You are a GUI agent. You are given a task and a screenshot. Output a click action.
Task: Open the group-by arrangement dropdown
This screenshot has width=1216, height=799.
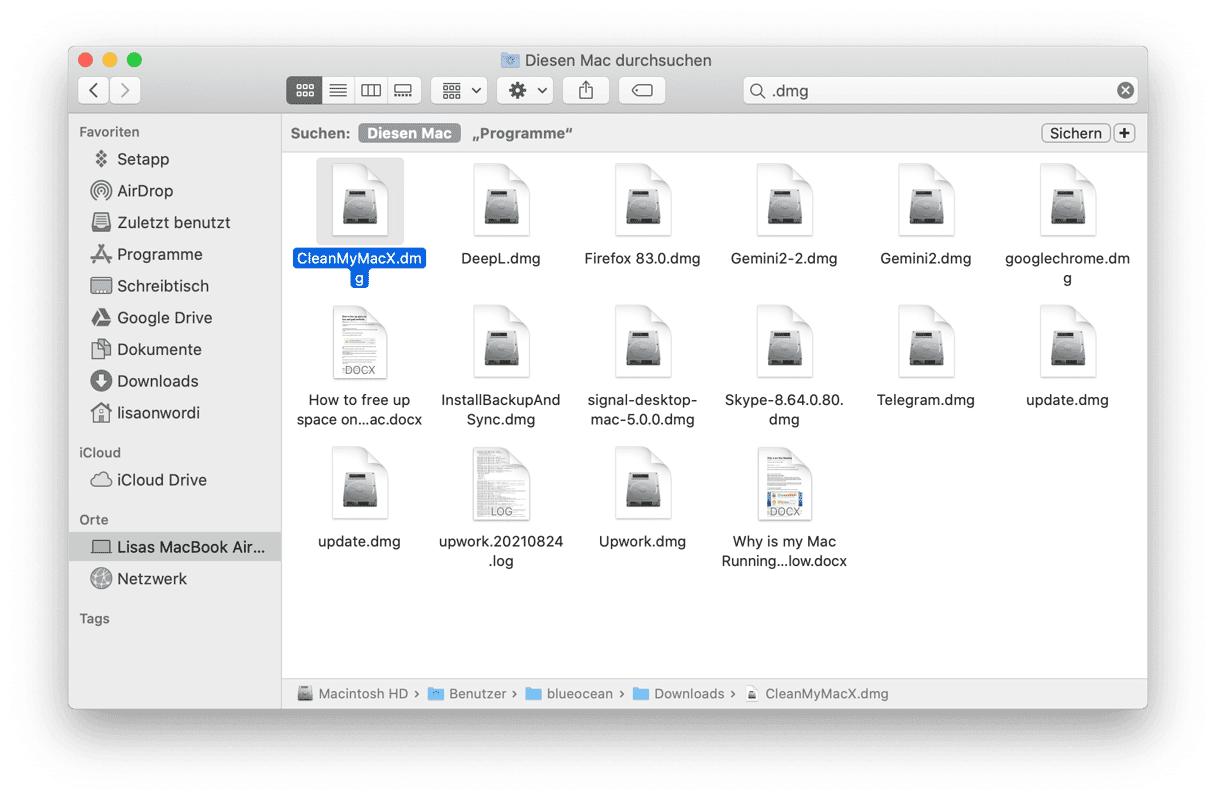(x=459, y=90)
